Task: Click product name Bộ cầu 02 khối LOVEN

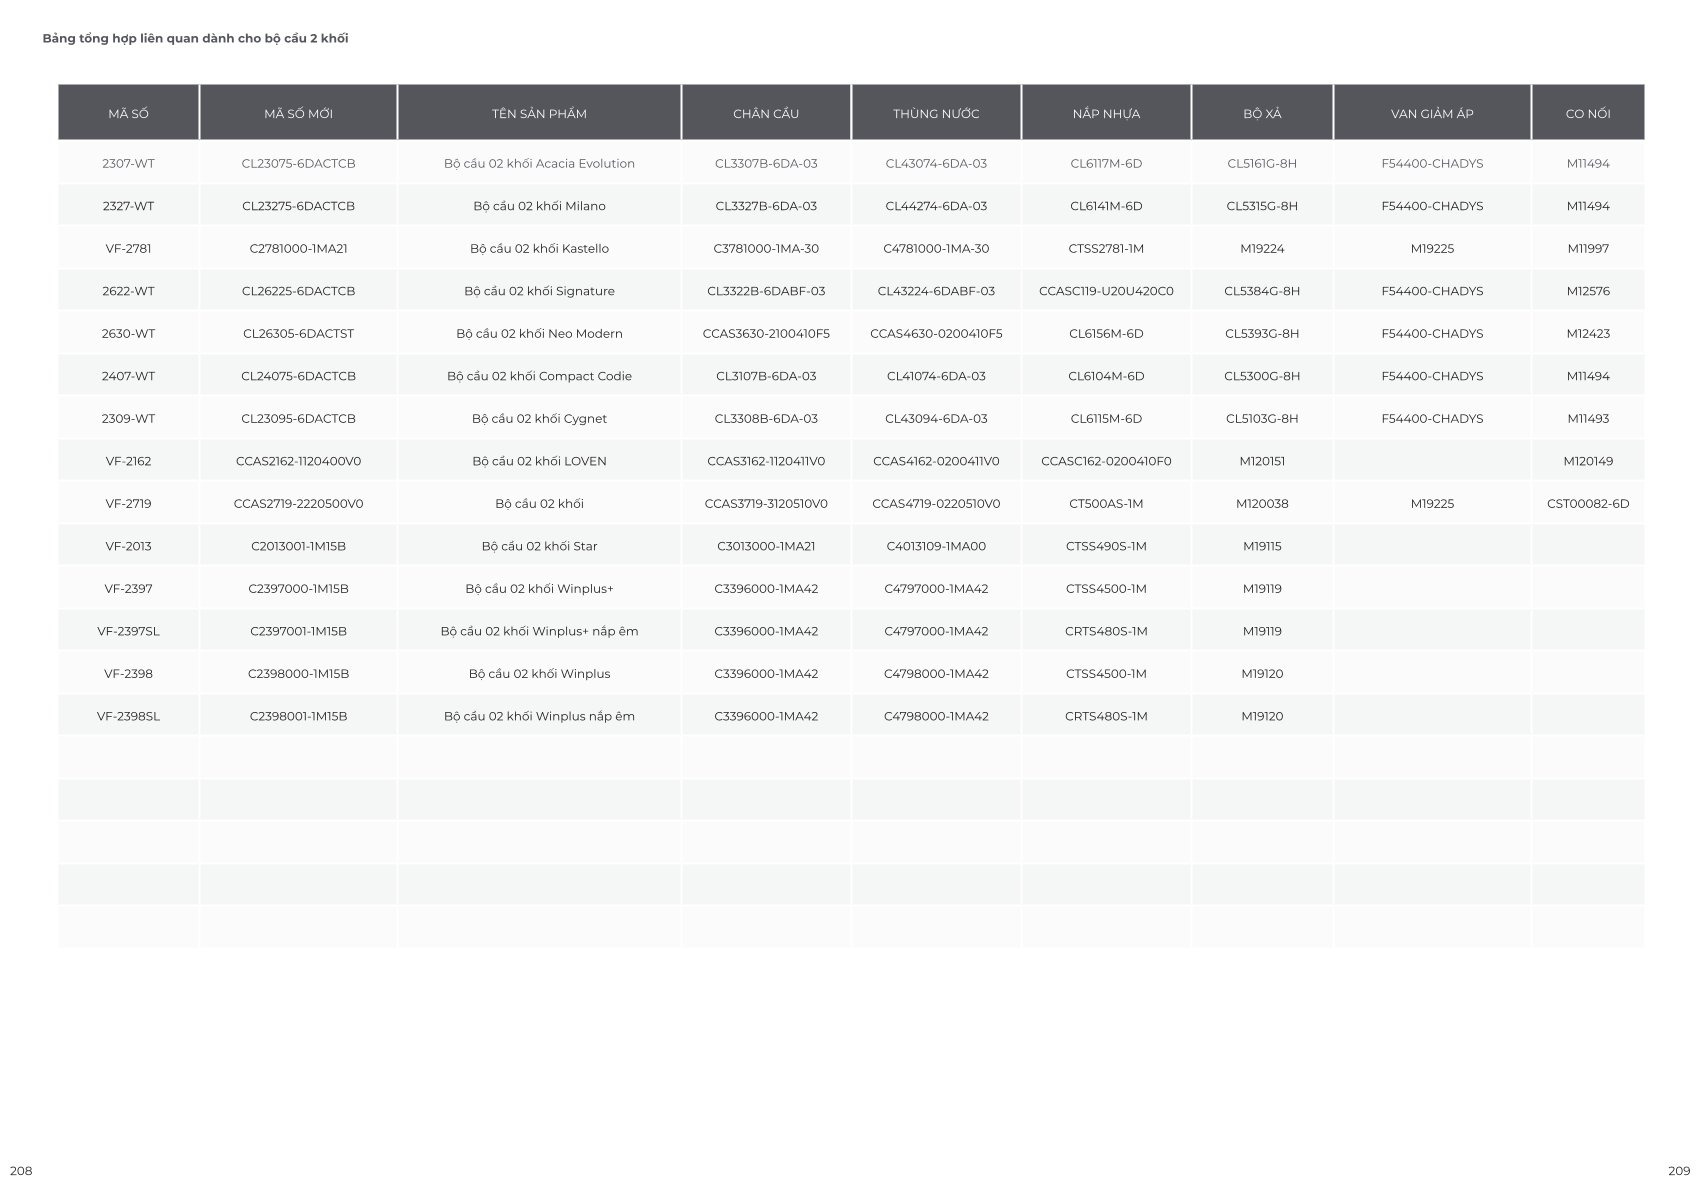Action: pos(539,461)
